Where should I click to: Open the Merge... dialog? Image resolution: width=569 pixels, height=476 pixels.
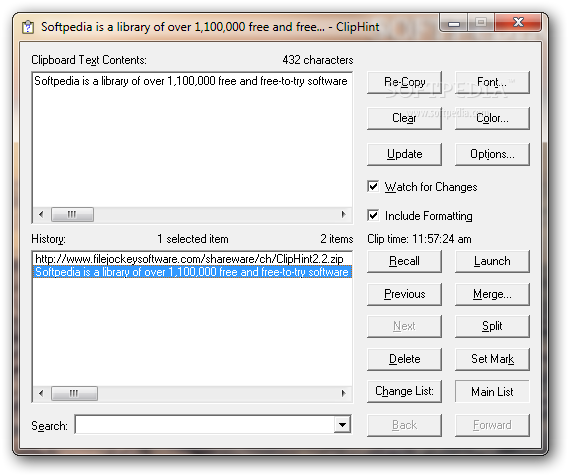pyautogui.click(x=492, y=294)
